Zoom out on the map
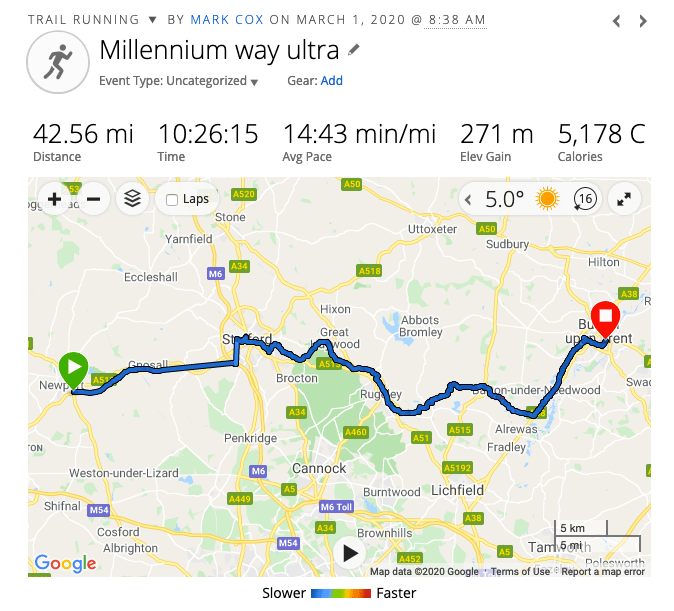Viewport: 674px width, 611px height. coord(93,199)
